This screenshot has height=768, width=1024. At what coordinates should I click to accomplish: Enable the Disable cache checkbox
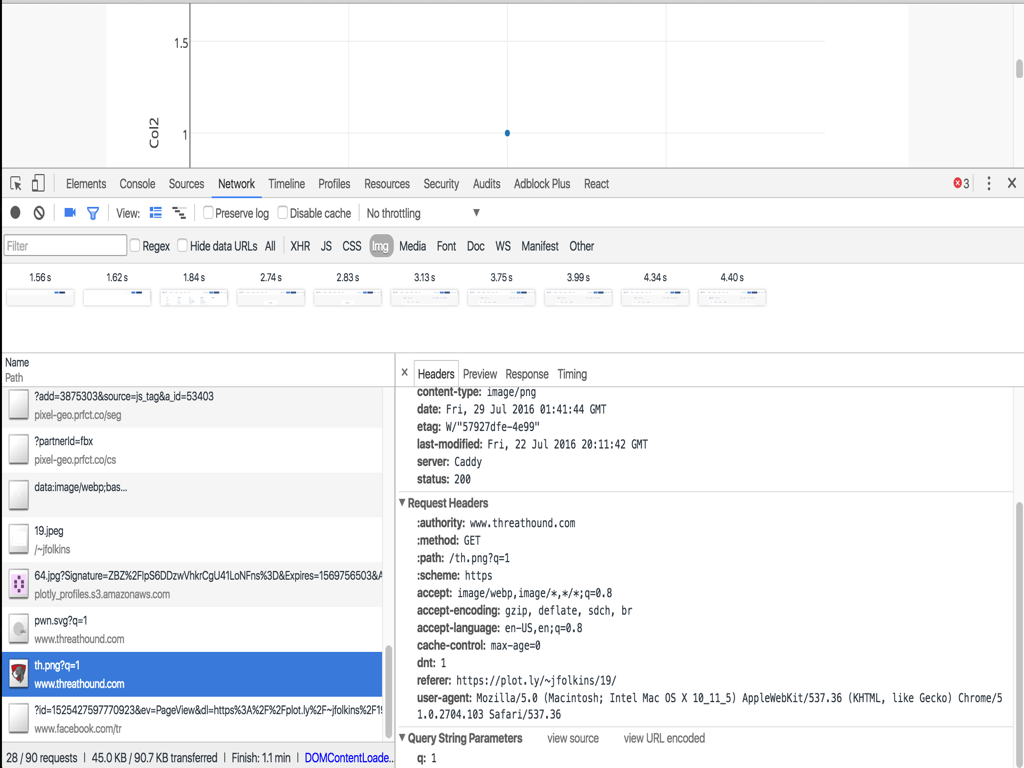(283, 213)
